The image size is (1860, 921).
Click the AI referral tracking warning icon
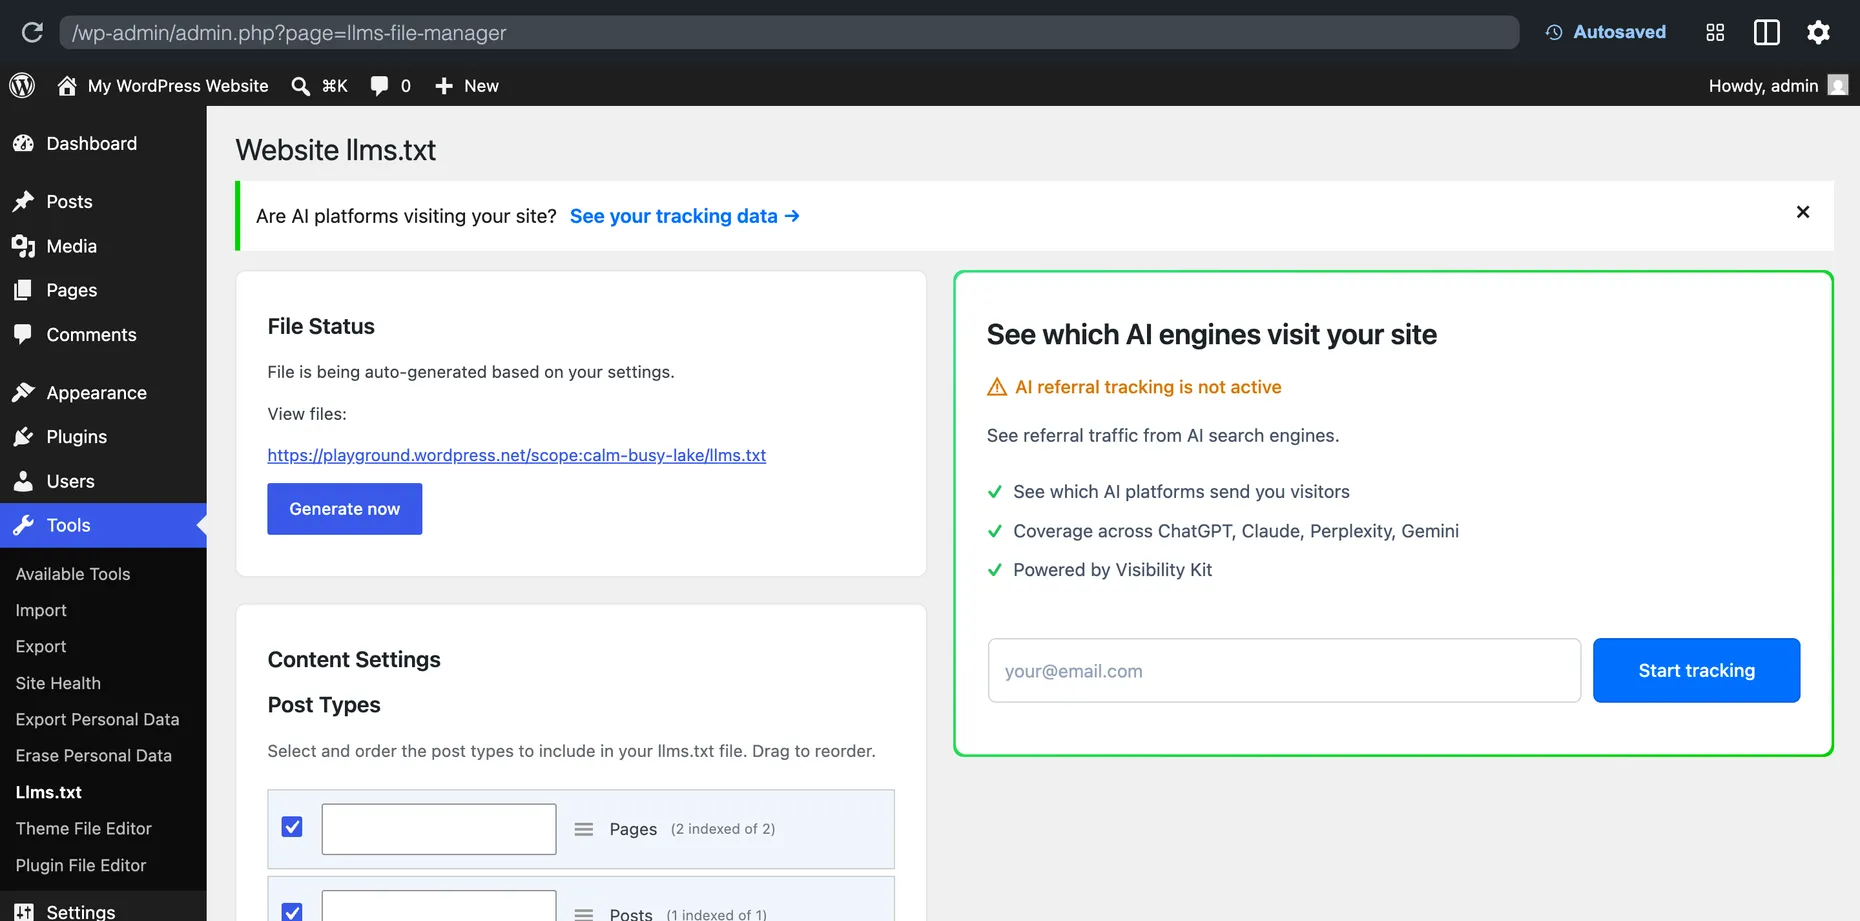[997, 387]
